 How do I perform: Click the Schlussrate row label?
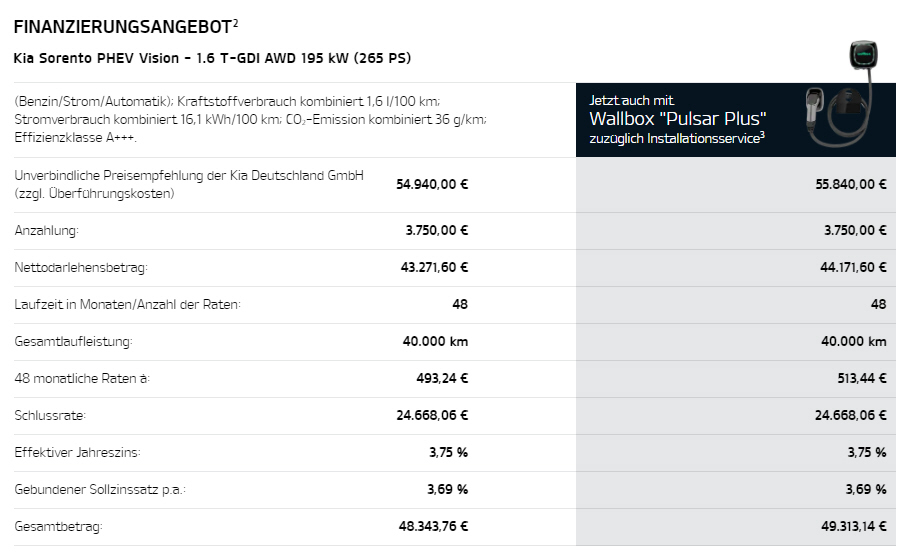pos(50,415)
